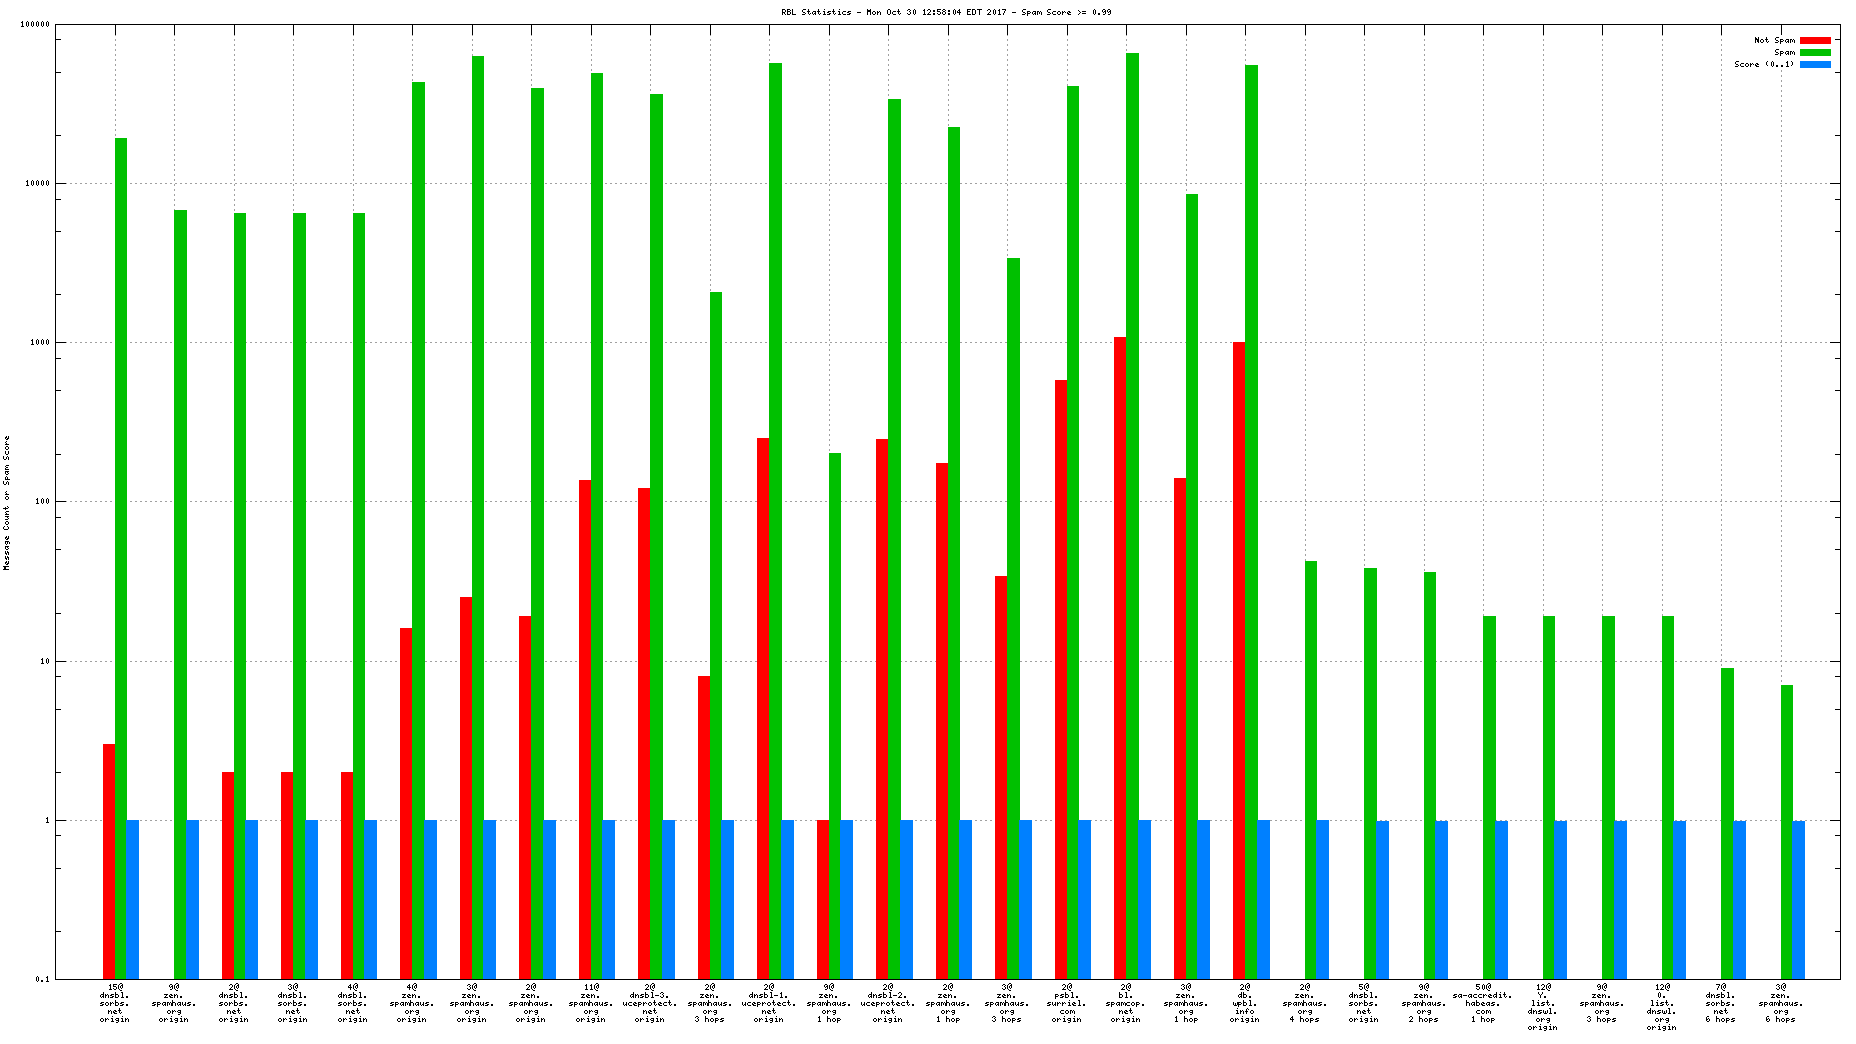Click the 11@ zen.spamhaus.org origin label
This screenshot has width=1856, height=1044.
click(x=591, y=1003)
